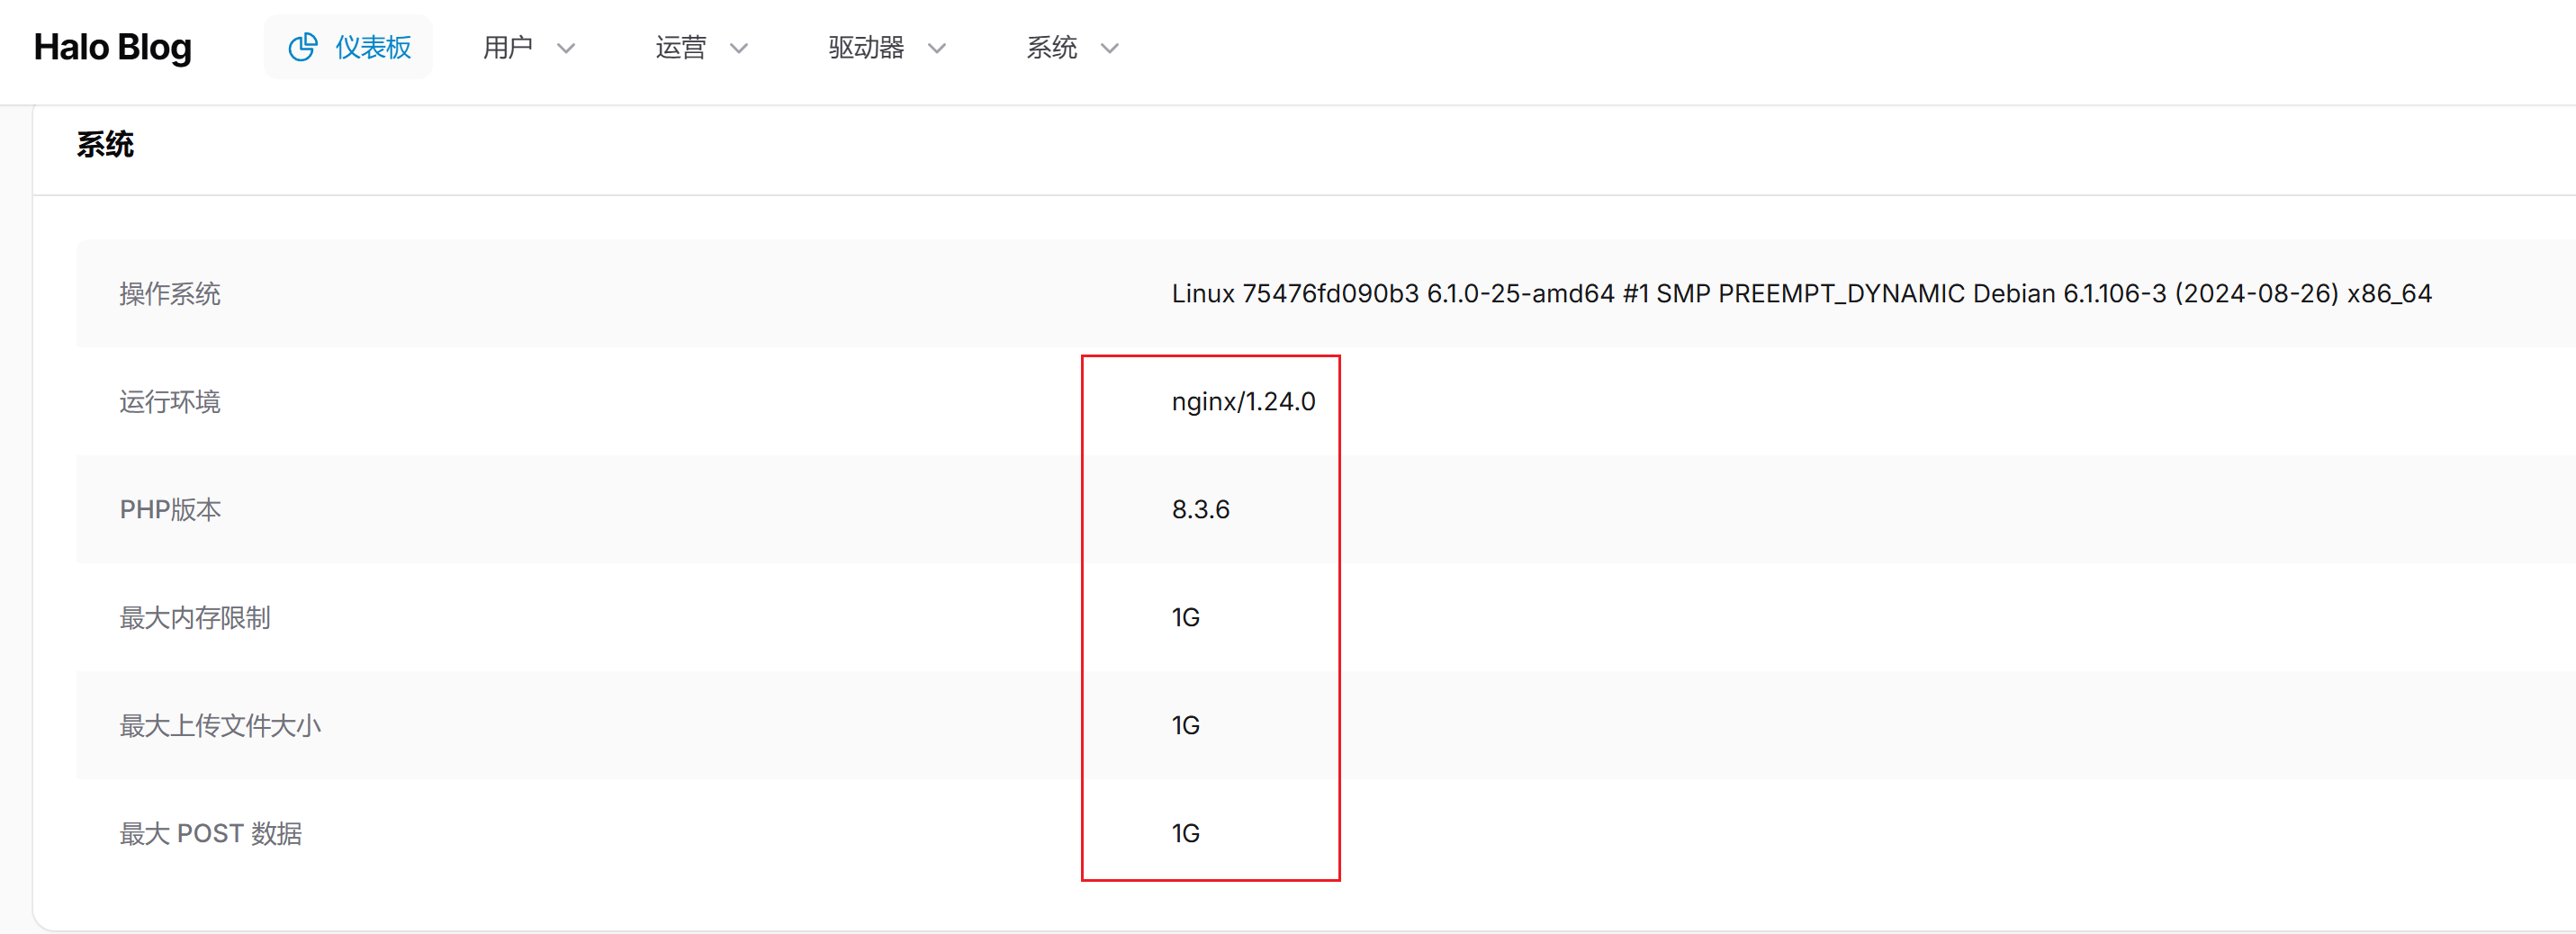Screen dimensions: 2576x934
Task: Select the 最大内存限制 row label
Action: [195, 618]
